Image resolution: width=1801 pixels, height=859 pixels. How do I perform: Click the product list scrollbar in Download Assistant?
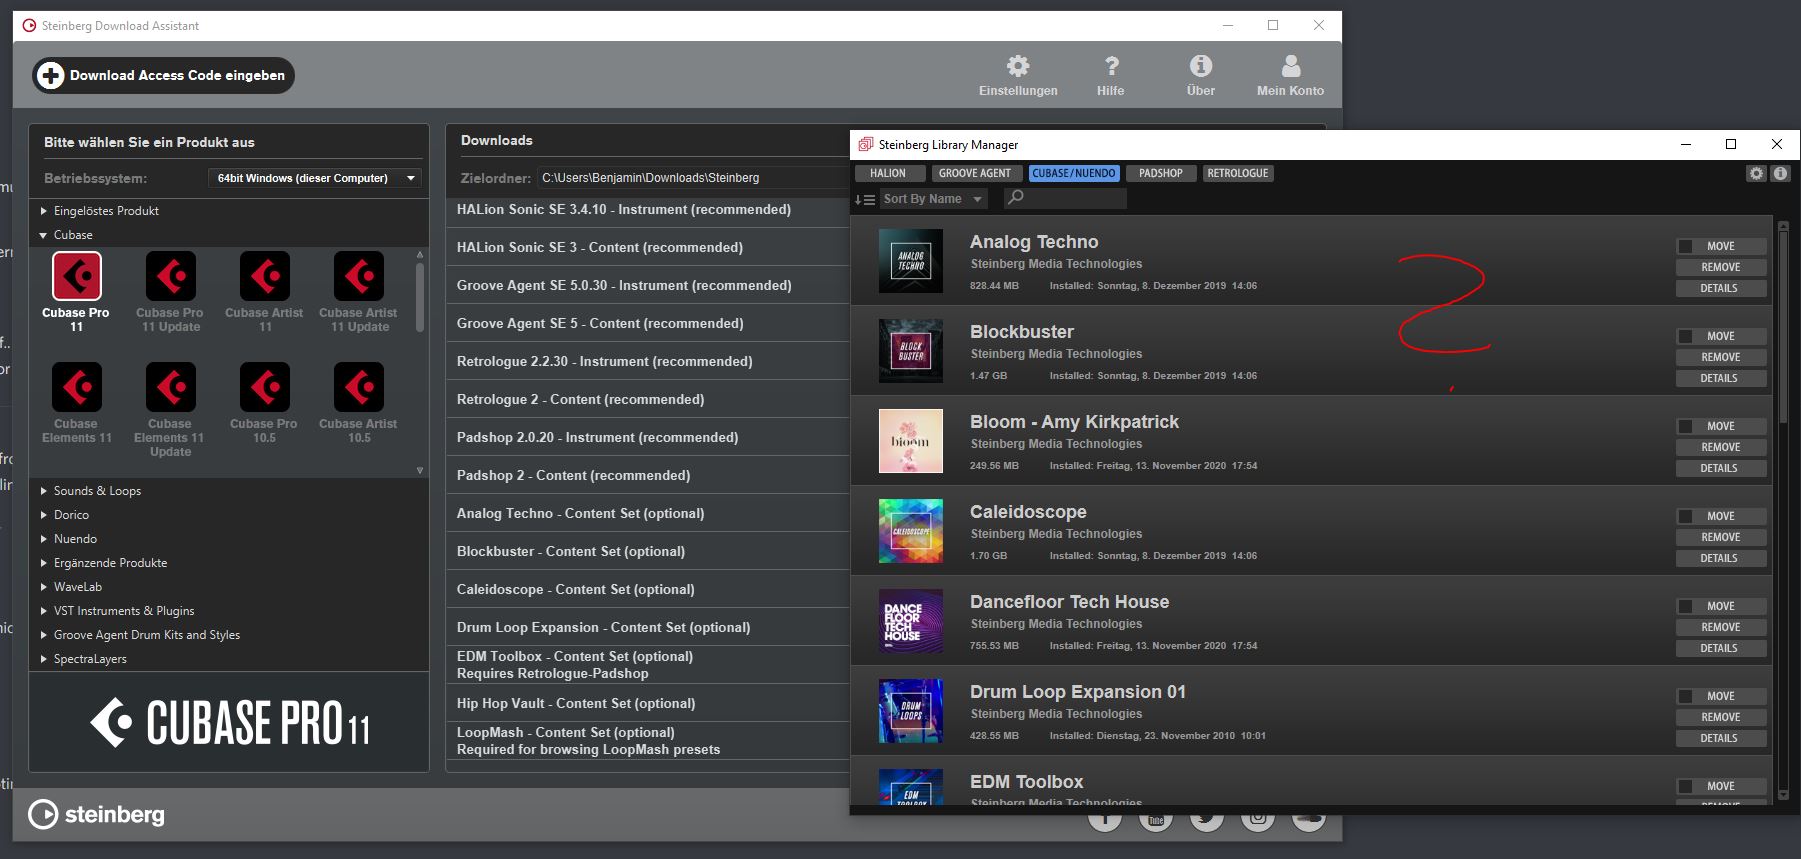pyautogui.click(x=420, y=297)
